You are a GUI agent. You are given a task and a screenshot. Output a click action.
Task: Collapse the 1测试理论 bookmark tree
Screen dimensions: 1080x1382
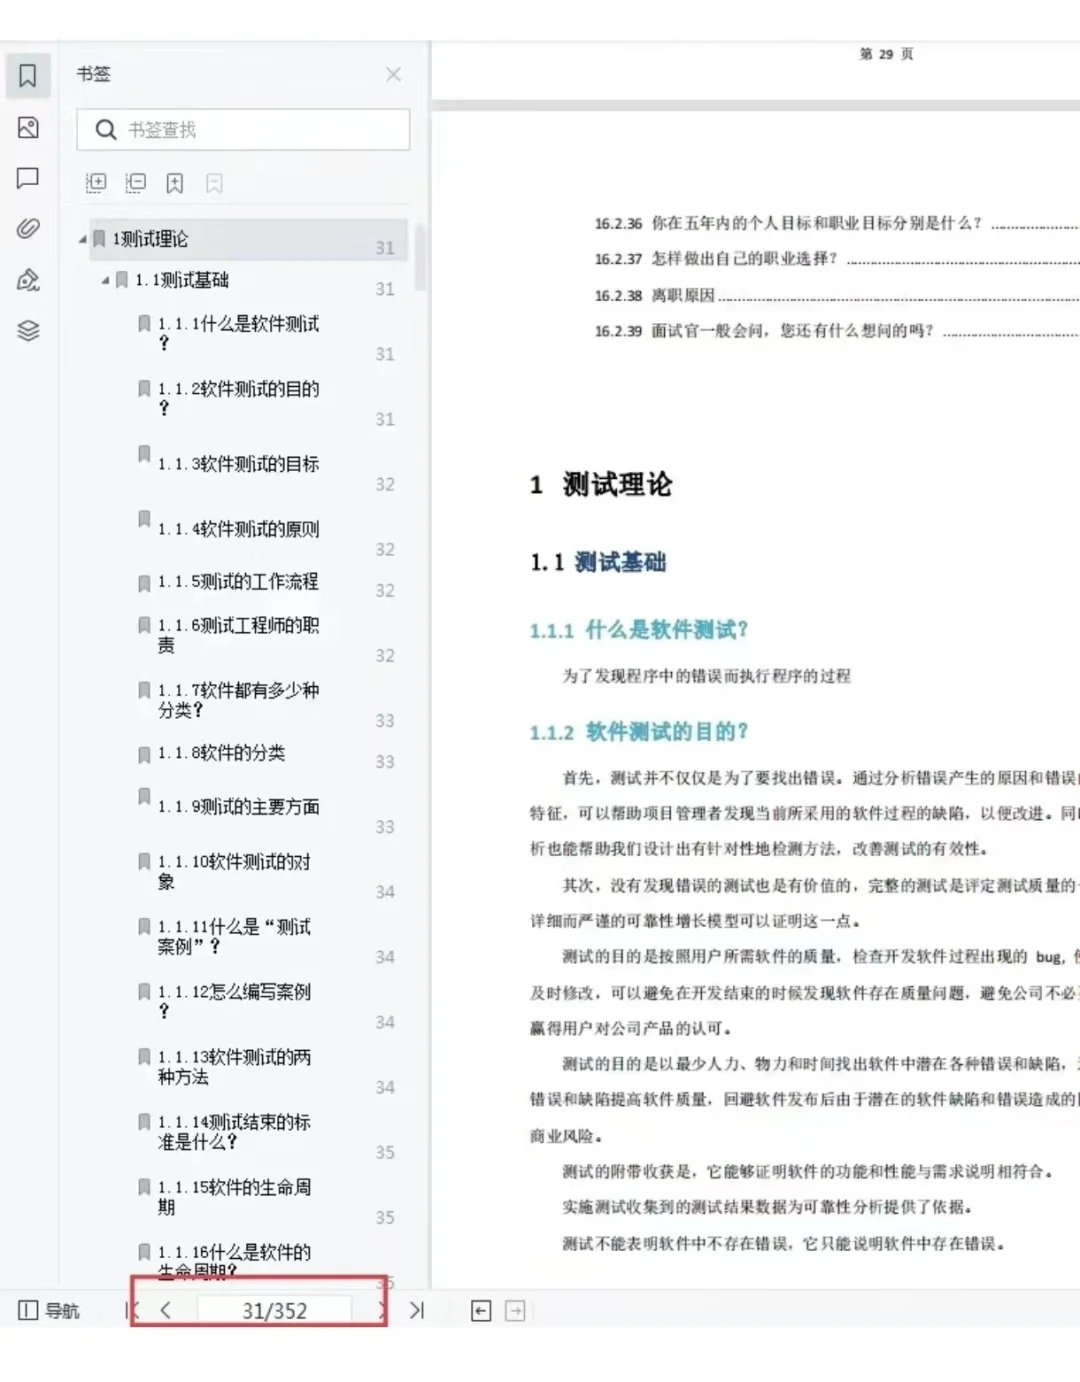pos(85,240)
